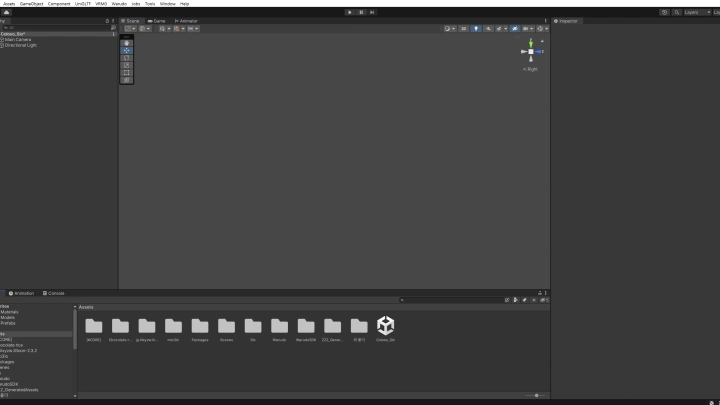The image size is (720, 405).
Task: Click the cloud account icon
Action: 6,12
